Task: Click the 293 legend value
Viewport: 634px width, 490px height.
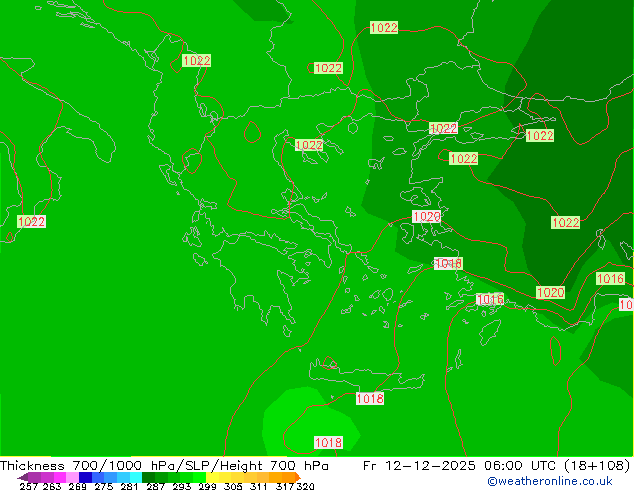Action: (182, 486)
